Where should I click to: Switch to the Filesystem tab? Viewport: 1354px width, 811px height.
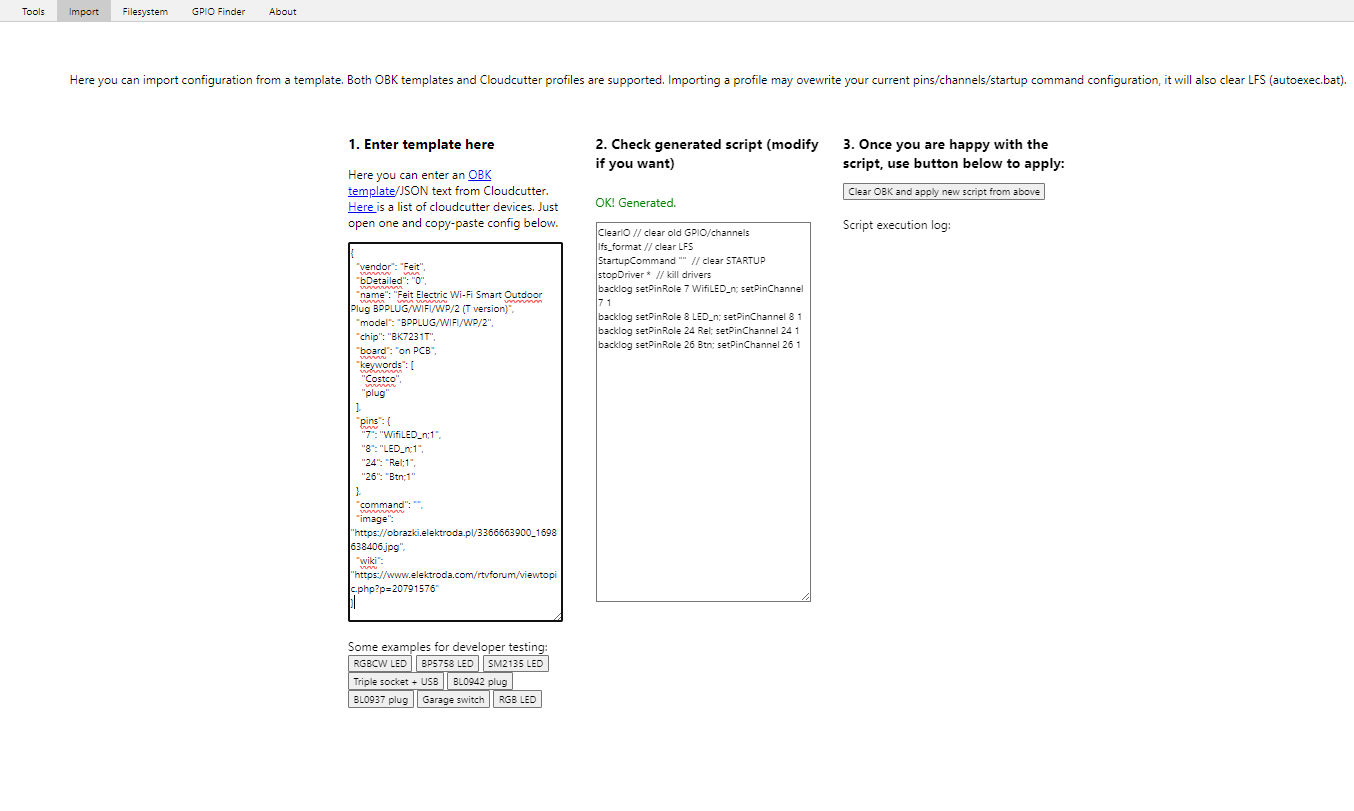[145, 12]
